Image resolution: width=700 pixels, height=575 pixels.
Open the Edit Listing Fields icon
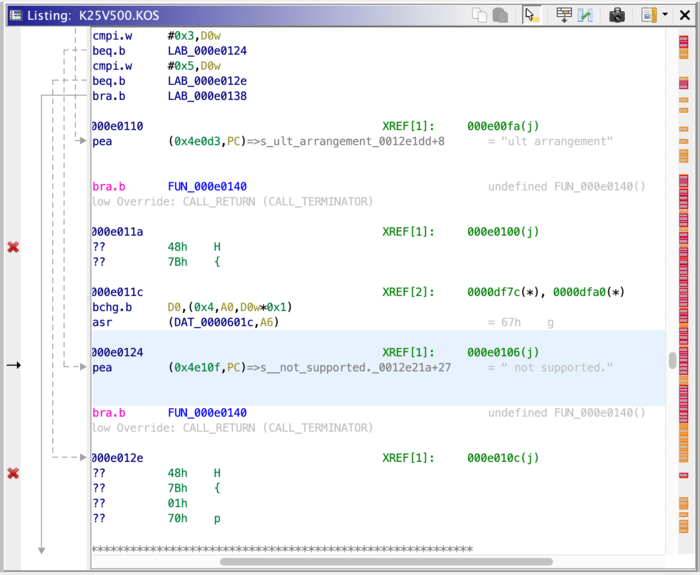pyautogui.click(x=564, y=15)
